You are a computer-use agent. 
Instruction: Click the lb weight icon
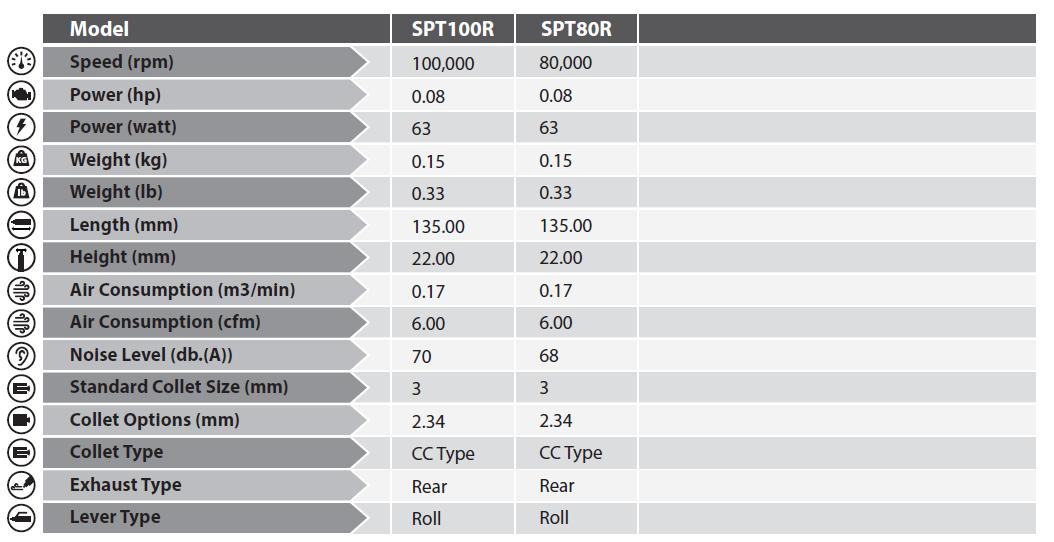(21, 192)
